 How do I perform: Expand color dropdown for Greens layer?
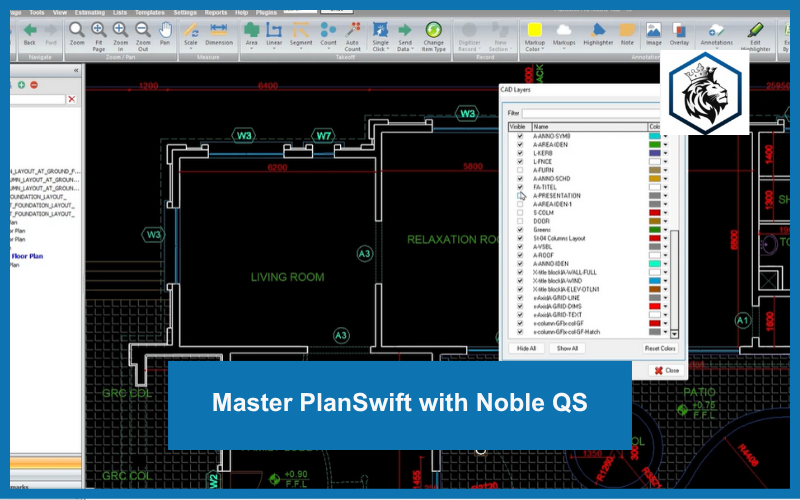[x=665, y=230]
